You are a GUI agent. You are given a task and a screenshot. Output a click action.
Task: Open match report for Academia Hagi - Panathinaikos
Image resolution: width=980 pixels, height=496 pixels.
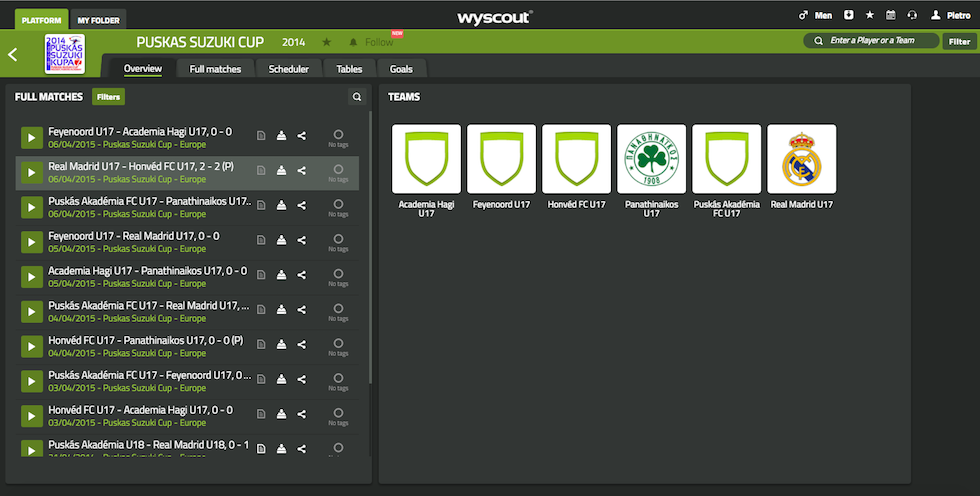[x=260, y=275]
